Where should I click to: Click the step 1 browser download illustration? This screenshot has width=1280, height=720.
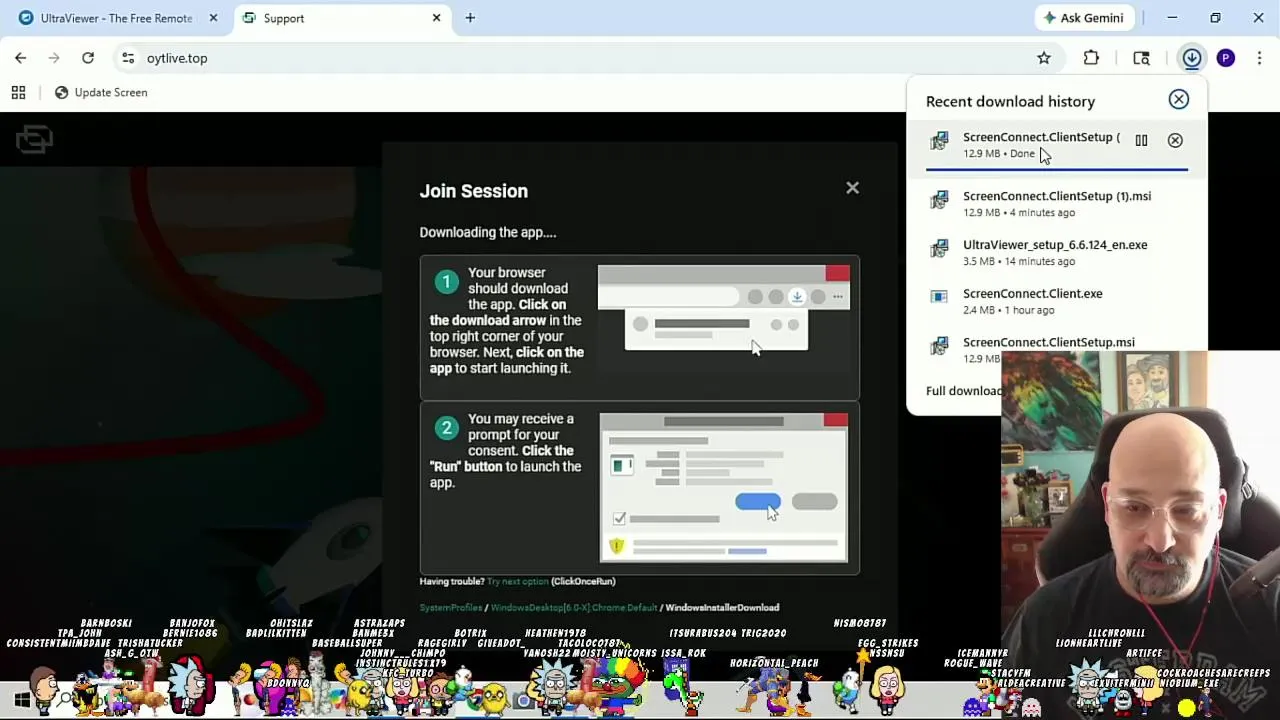[724, 309]
